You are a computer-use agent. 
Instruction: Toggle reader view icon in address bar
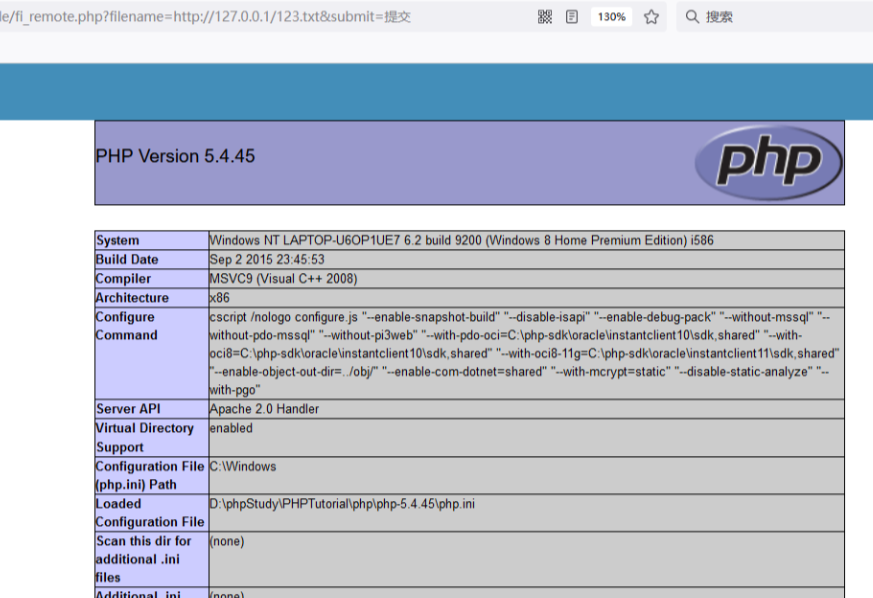(x=572, y=17)
